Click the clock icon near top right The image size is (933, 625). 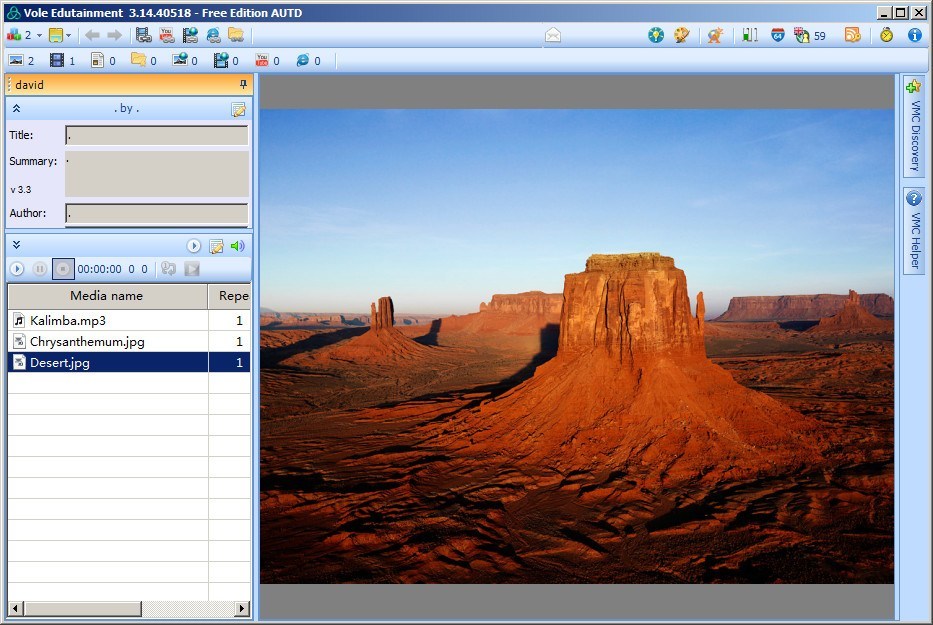(x=886, y=34)
